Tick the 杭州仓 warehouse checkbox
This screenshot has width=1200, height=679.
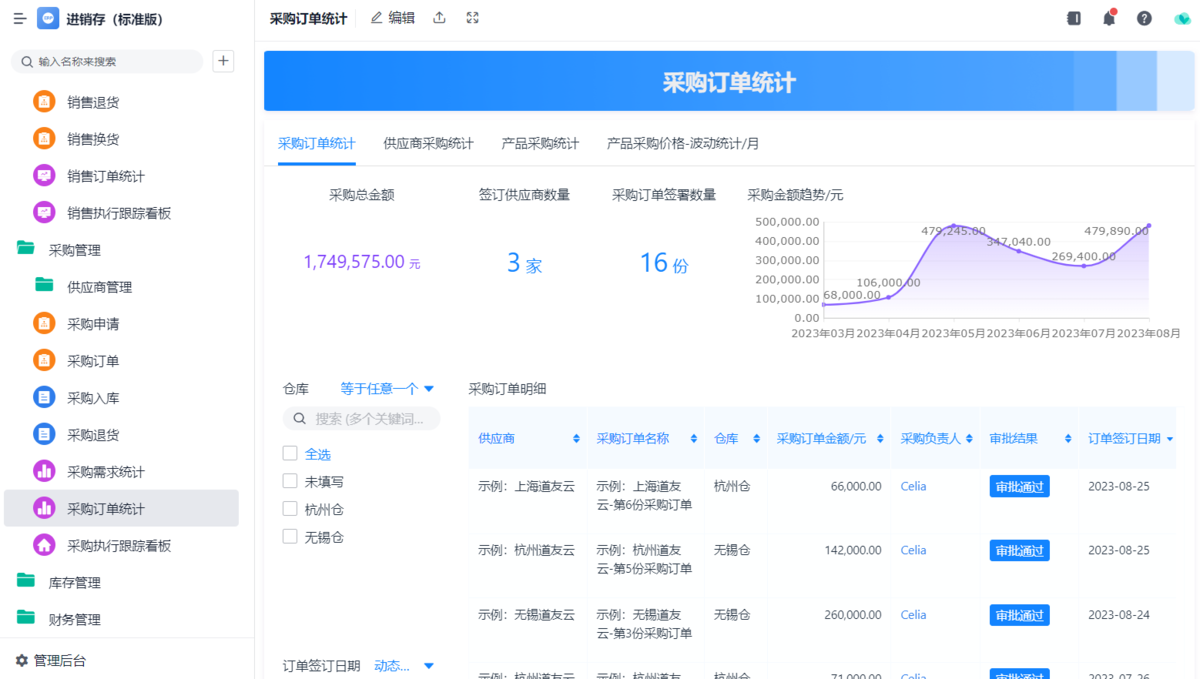tap(290, 509)
